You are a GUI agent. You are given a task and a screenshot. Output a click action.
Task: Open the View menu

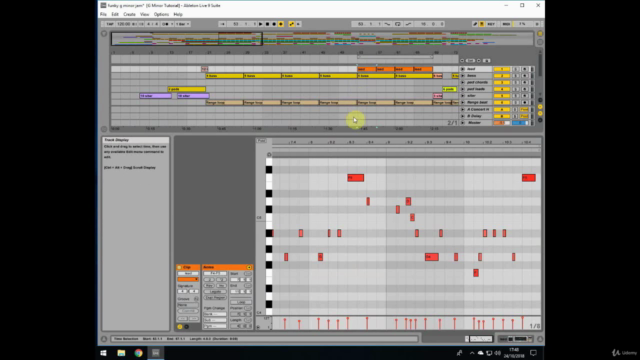tap(144, 14)
